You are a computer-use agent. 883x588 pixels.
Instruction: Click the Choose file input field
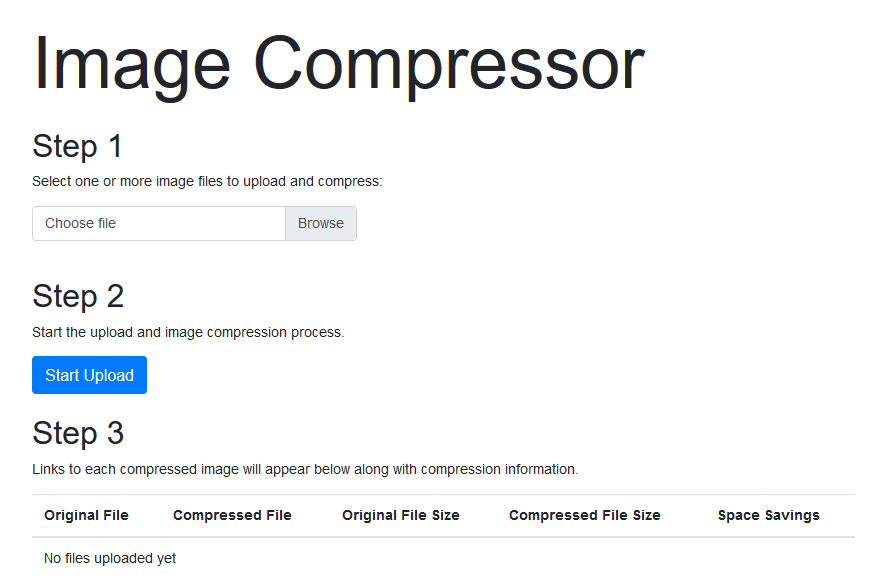[x=159, y=223]
